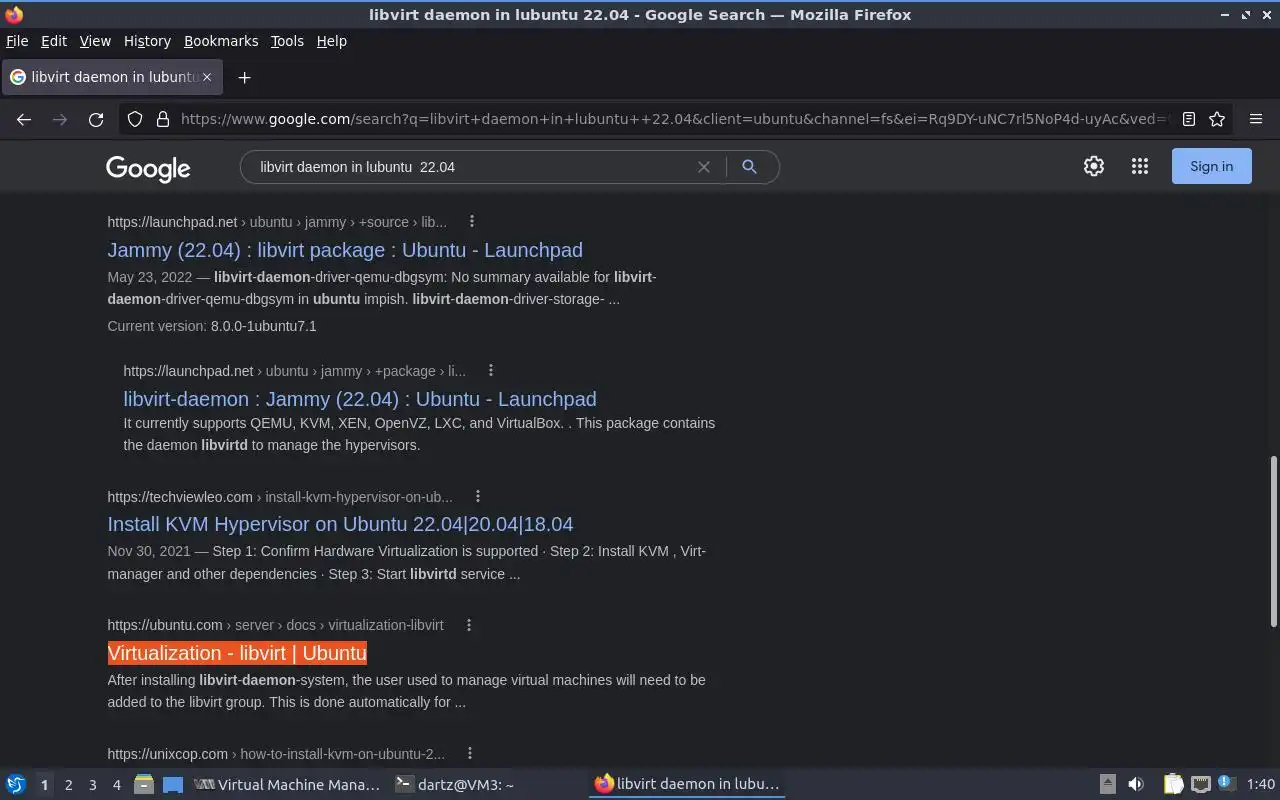Clear the Google search box text
Image resolution: width=1280 pixels, height=800 pixels.
click(x=704, y=167)
